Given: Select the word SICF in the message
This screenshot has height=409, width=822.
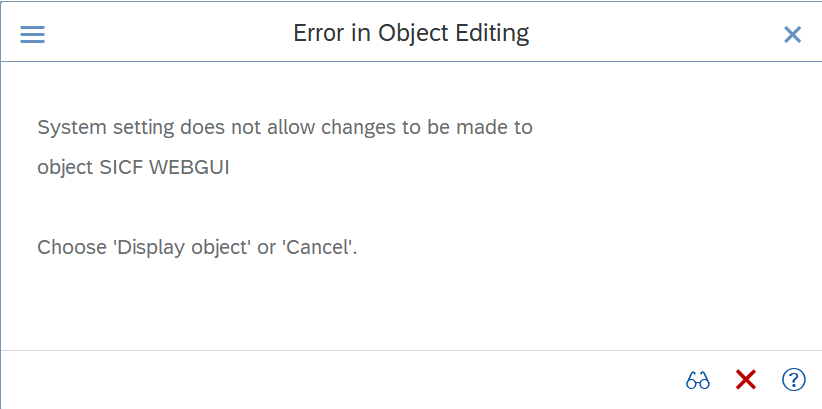Looking at the screenshot, I should [121, 167].
